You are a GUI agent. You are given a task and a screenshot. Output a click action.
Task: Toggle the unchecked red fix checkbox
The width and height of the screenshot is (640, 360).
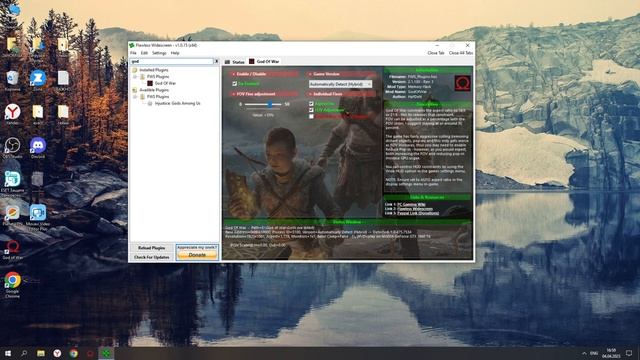point(311,117)
